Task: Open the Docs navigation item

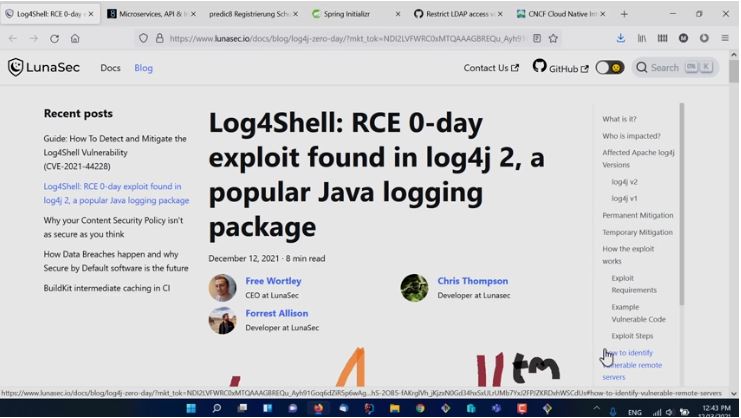Action: [x=111, y=68]
